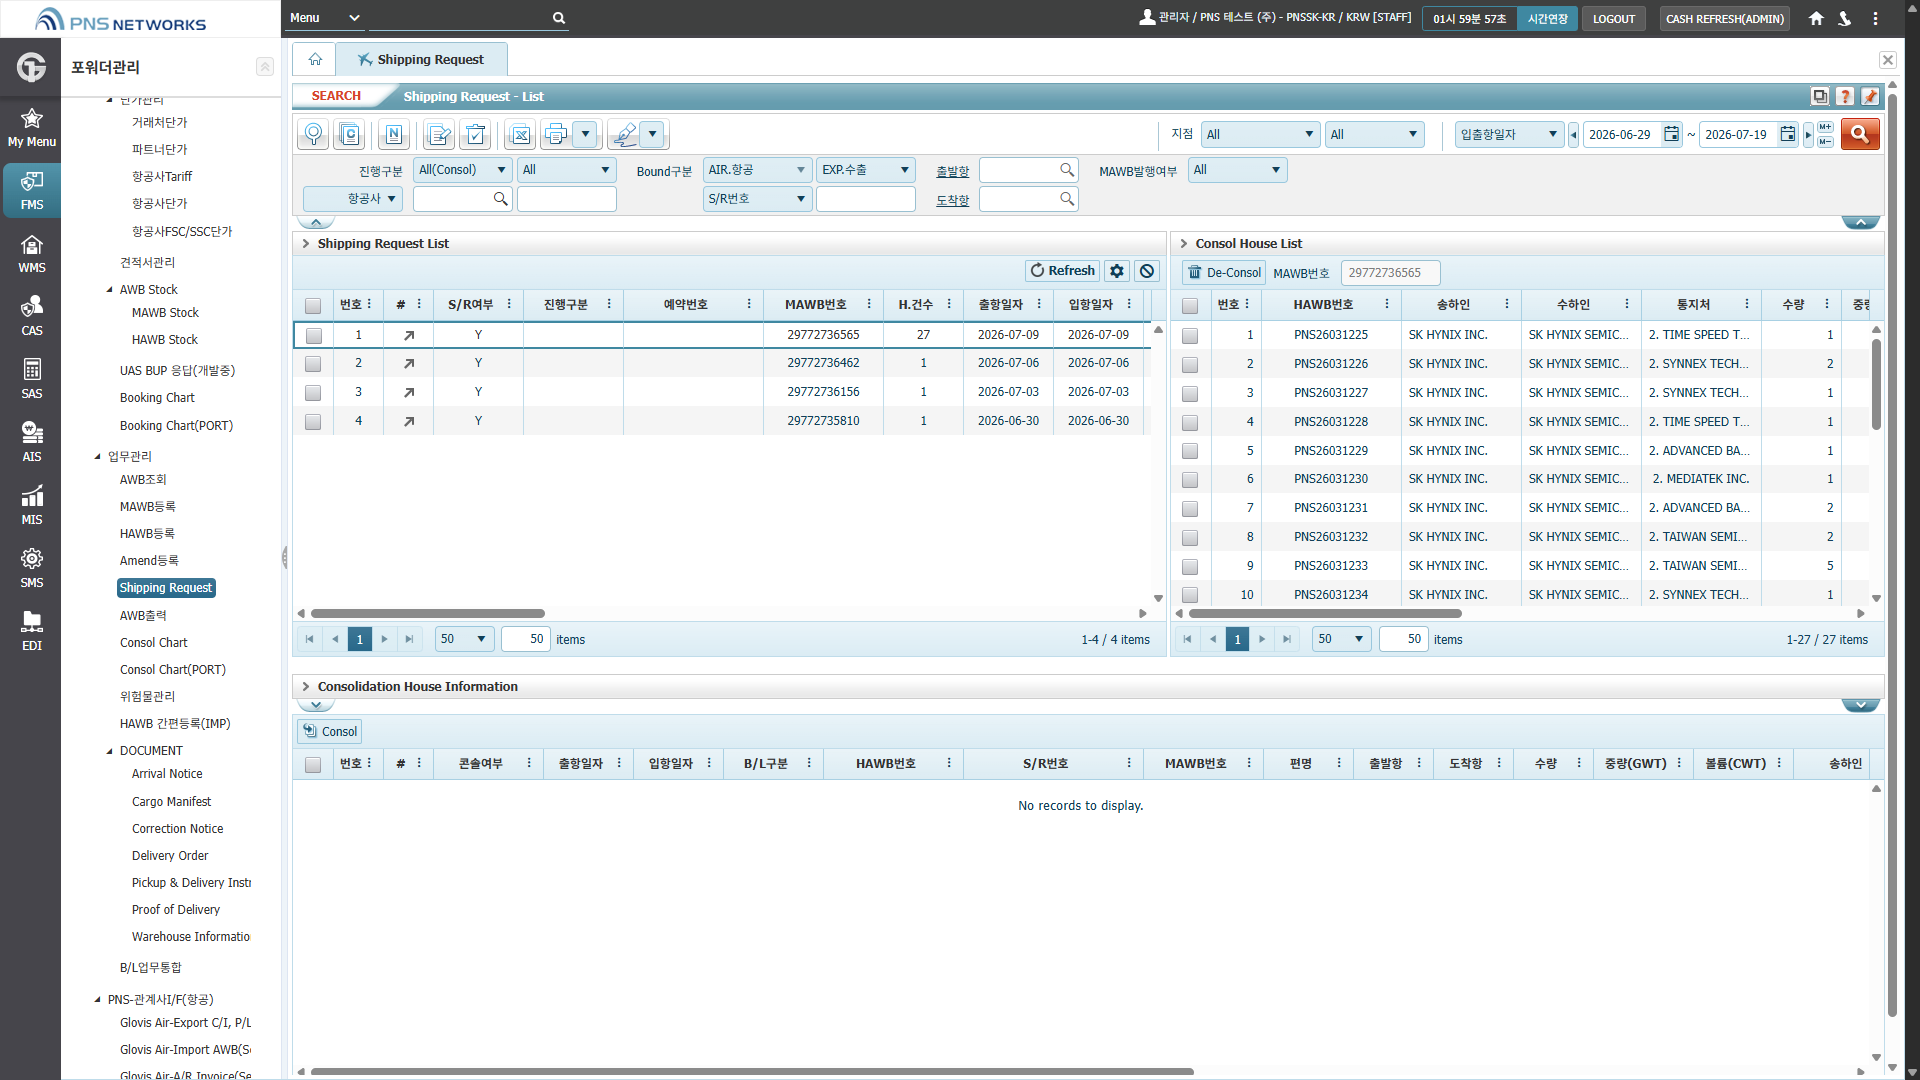
Task: Select all in Shipping Request List header checkbox
Action: click(313, 306)
